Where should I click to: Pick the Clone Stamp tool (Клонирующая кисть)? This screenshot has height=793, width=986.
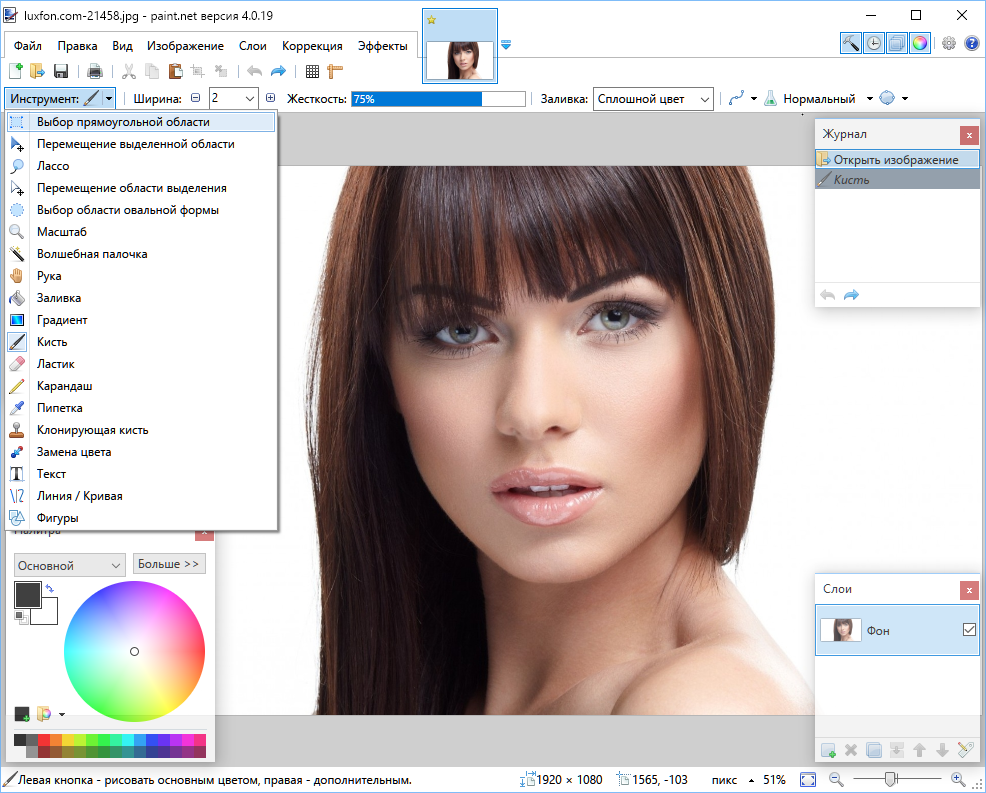(92, 430)
